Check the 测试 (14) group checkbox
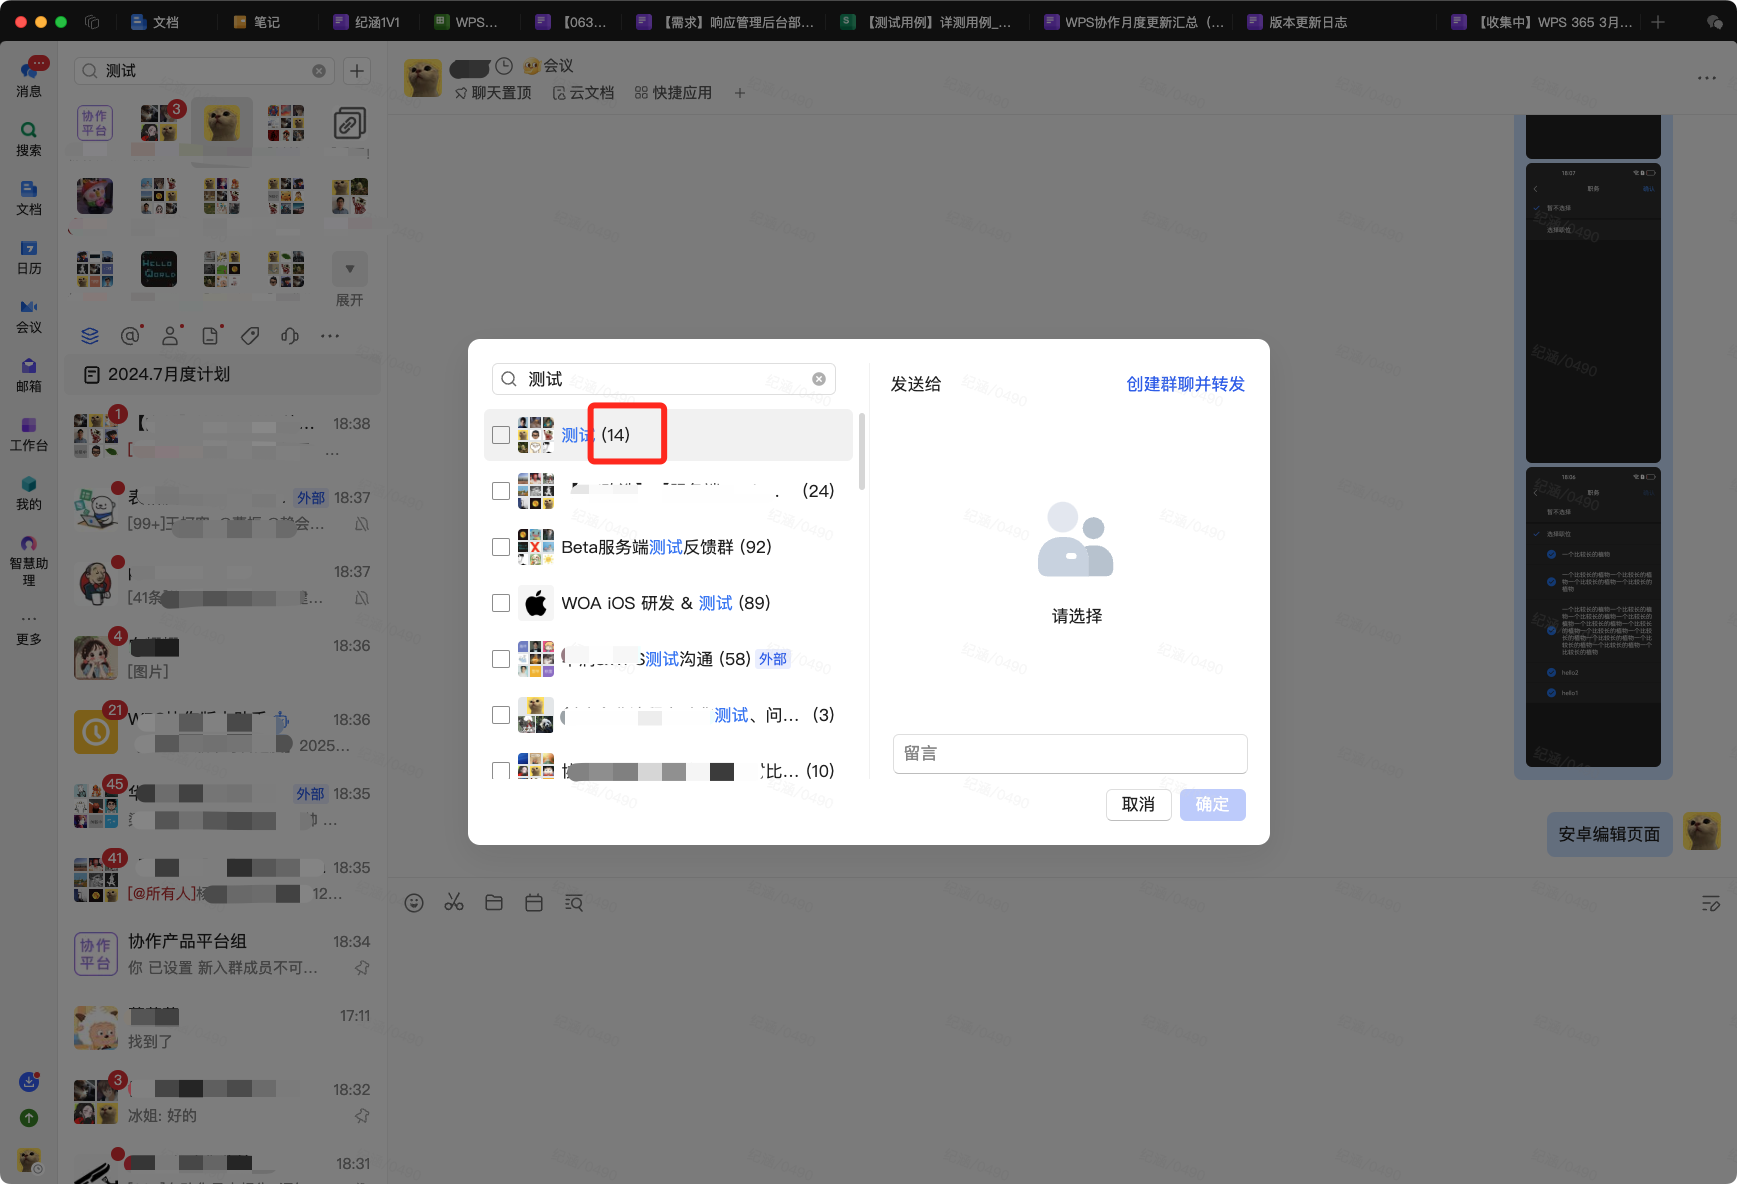 501,435
